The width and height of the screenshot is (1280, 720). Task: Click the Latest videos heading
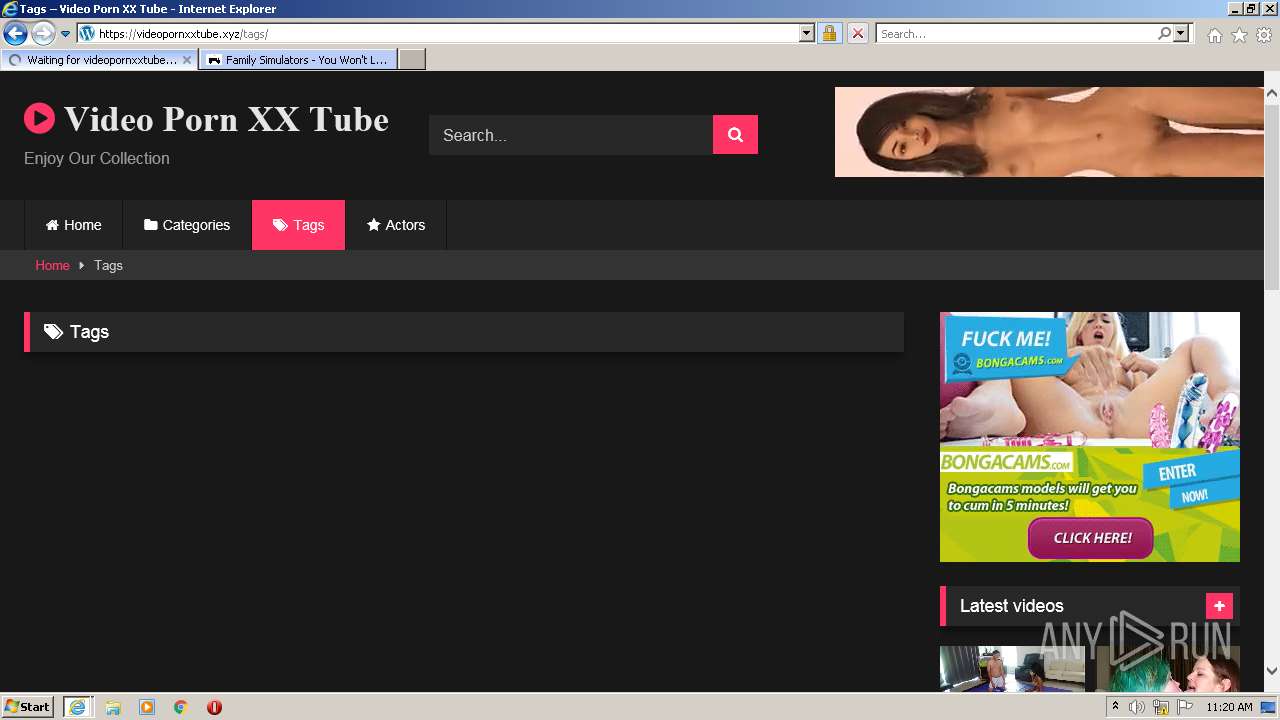coord(1011,606)
